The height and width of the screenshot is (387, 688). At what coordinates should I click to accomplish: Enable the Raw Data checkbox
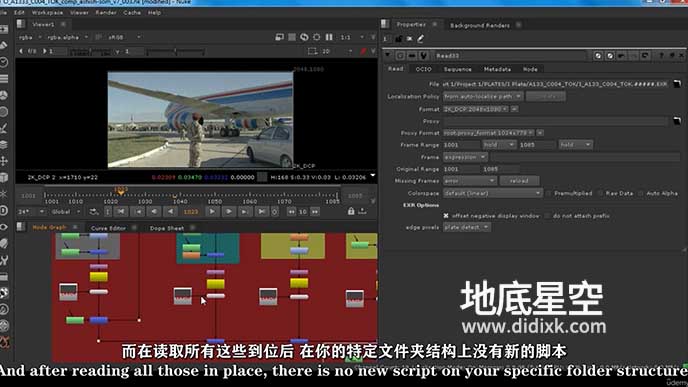[x=600, y=193]
